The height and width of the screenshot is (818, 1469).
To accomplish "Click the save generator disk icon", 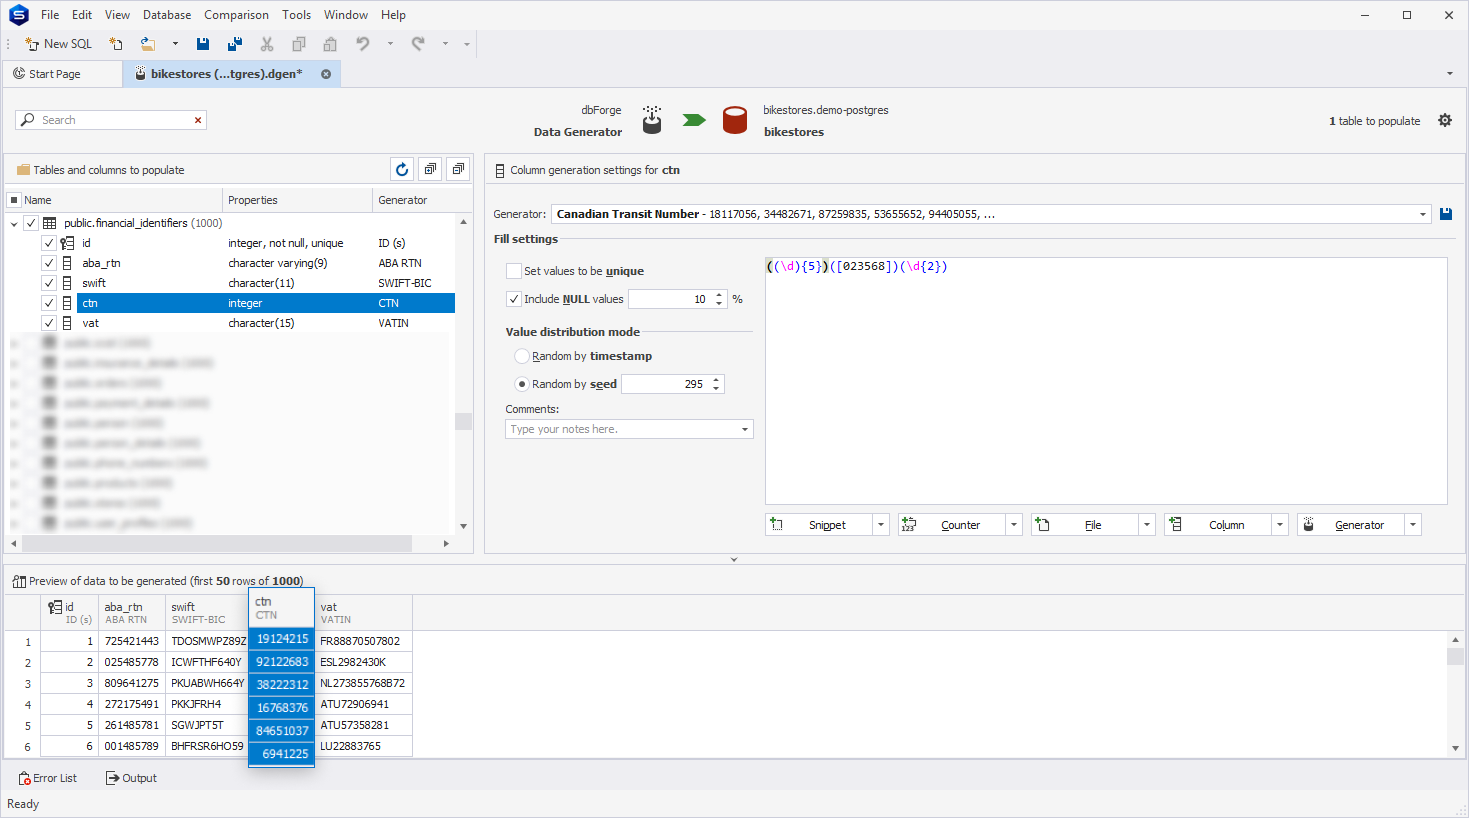I will tap(1446, 214).
